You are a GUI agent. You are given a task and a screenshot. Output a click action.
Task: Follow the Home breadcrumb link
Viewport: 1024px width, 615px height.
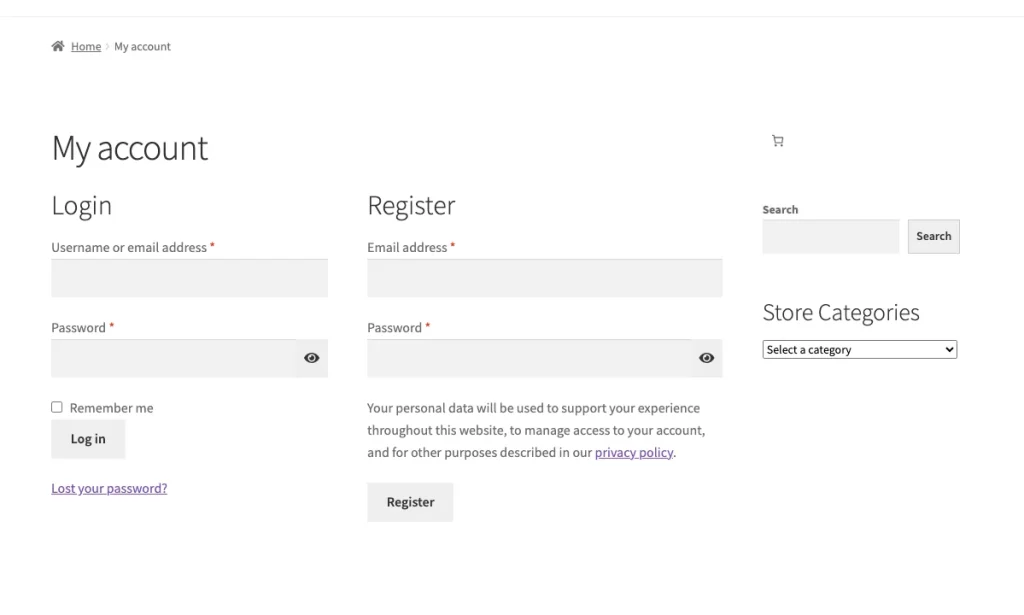click(x=86, y=47)
